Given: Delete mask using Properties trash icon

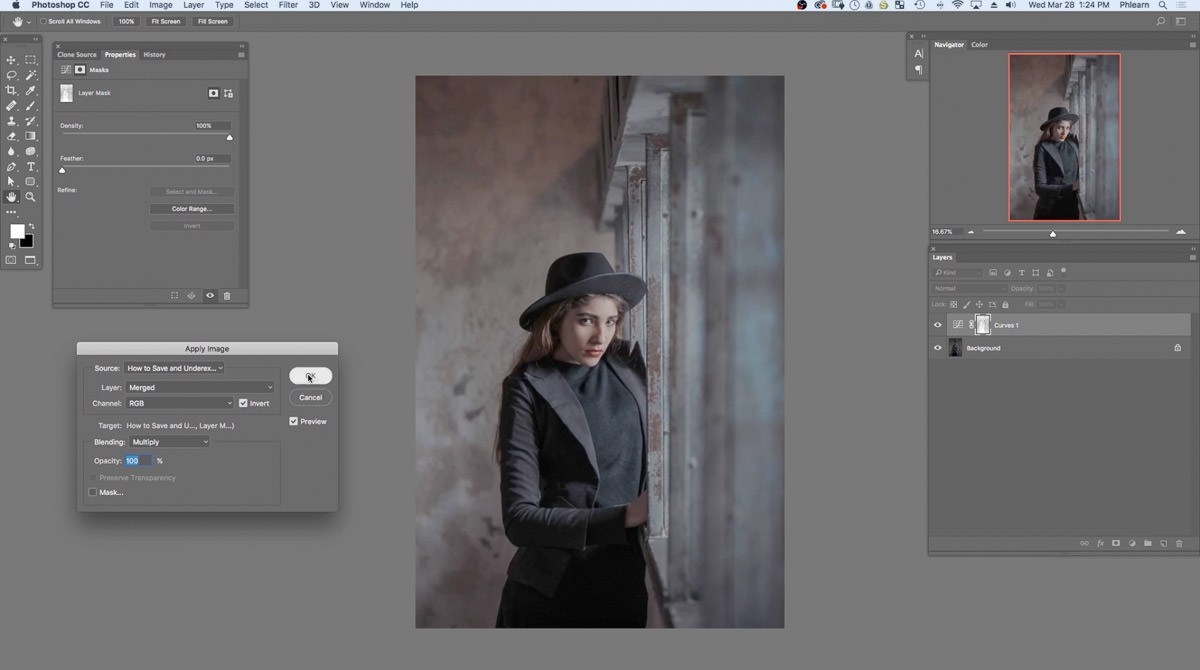Looking at the screenshot, I should (227, 296).
